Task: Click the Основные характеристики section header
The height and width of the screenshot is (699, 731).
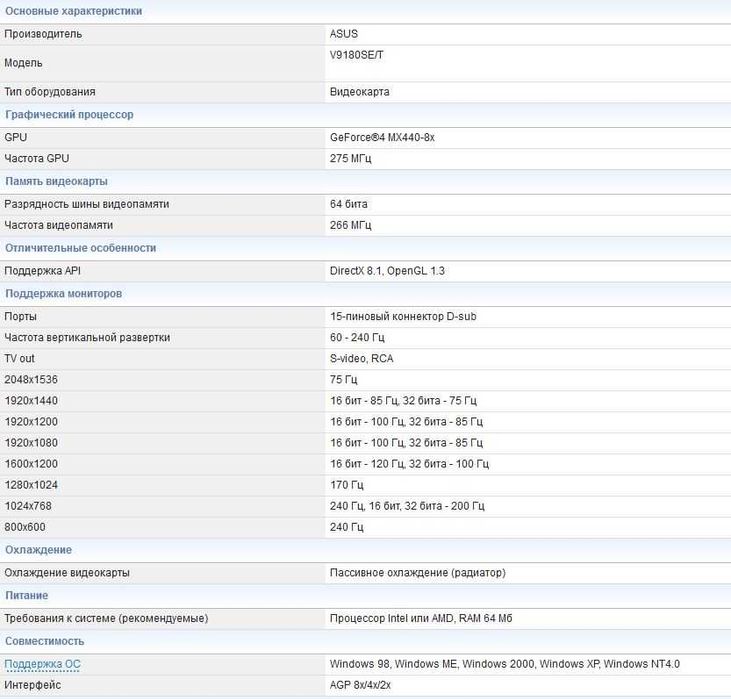Action: pos(73,11)
